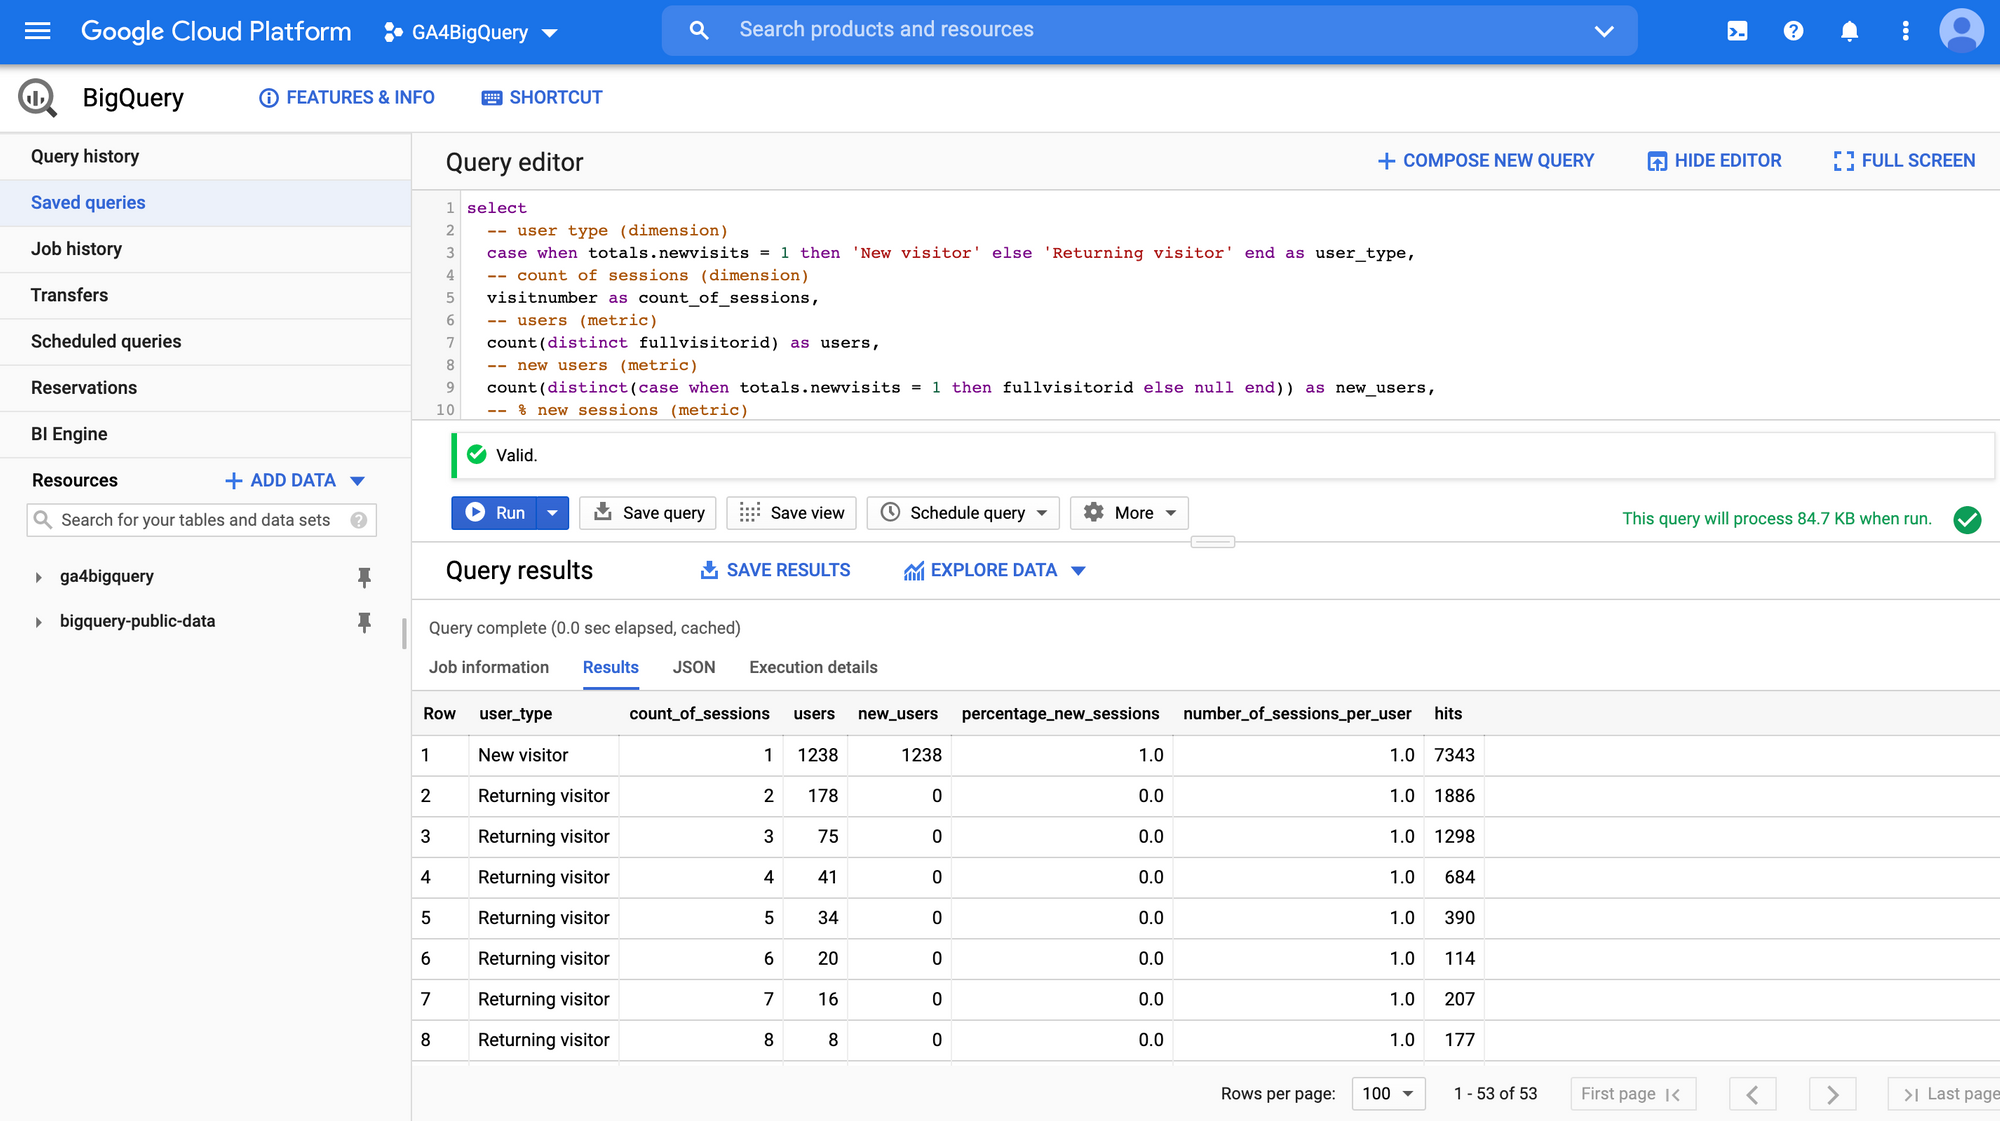Screen dimensions: 2000x1121
Task: Click hits value 7343
Action: [x=1454, y=755]
